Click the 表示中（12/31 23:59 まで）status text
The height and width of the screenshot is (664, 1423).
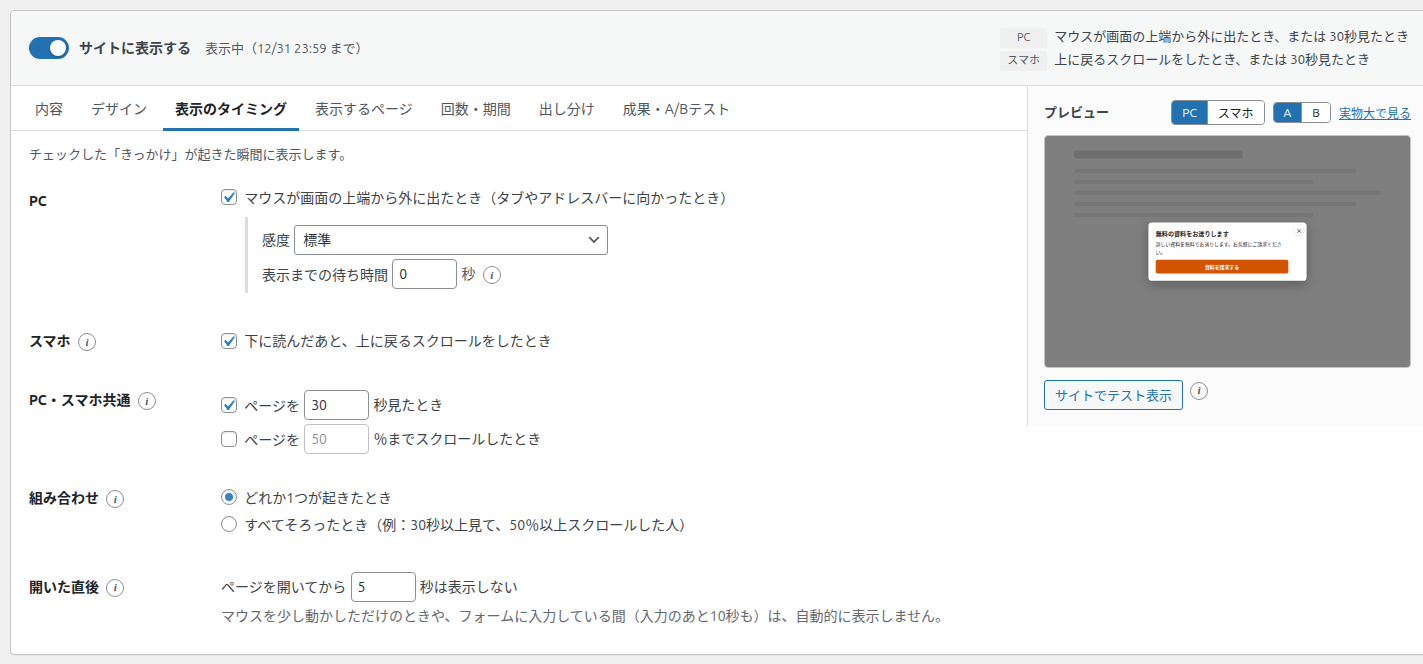[x=283, y=49]
